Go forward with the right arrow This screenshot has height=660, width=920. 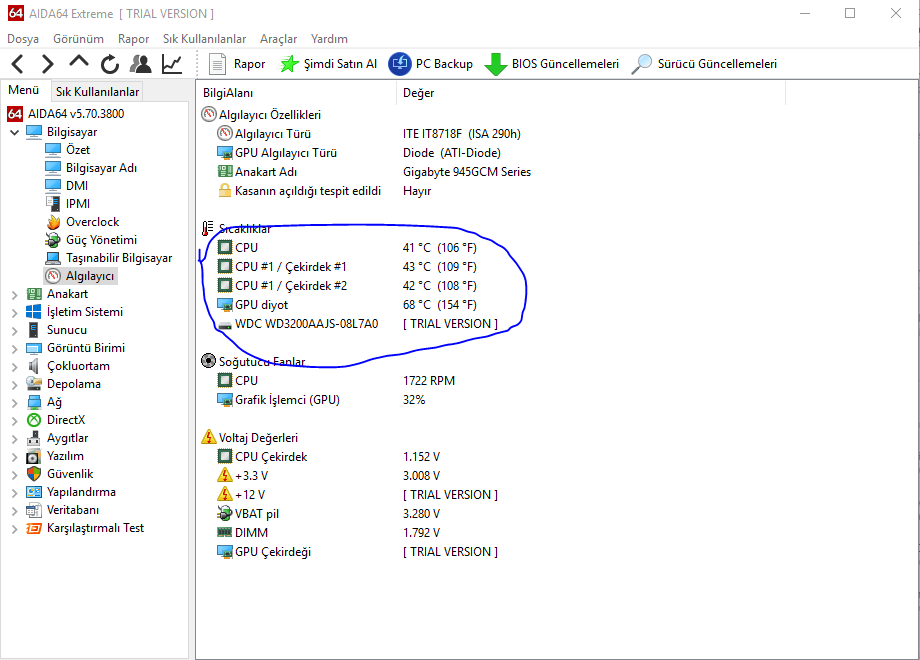48,64
